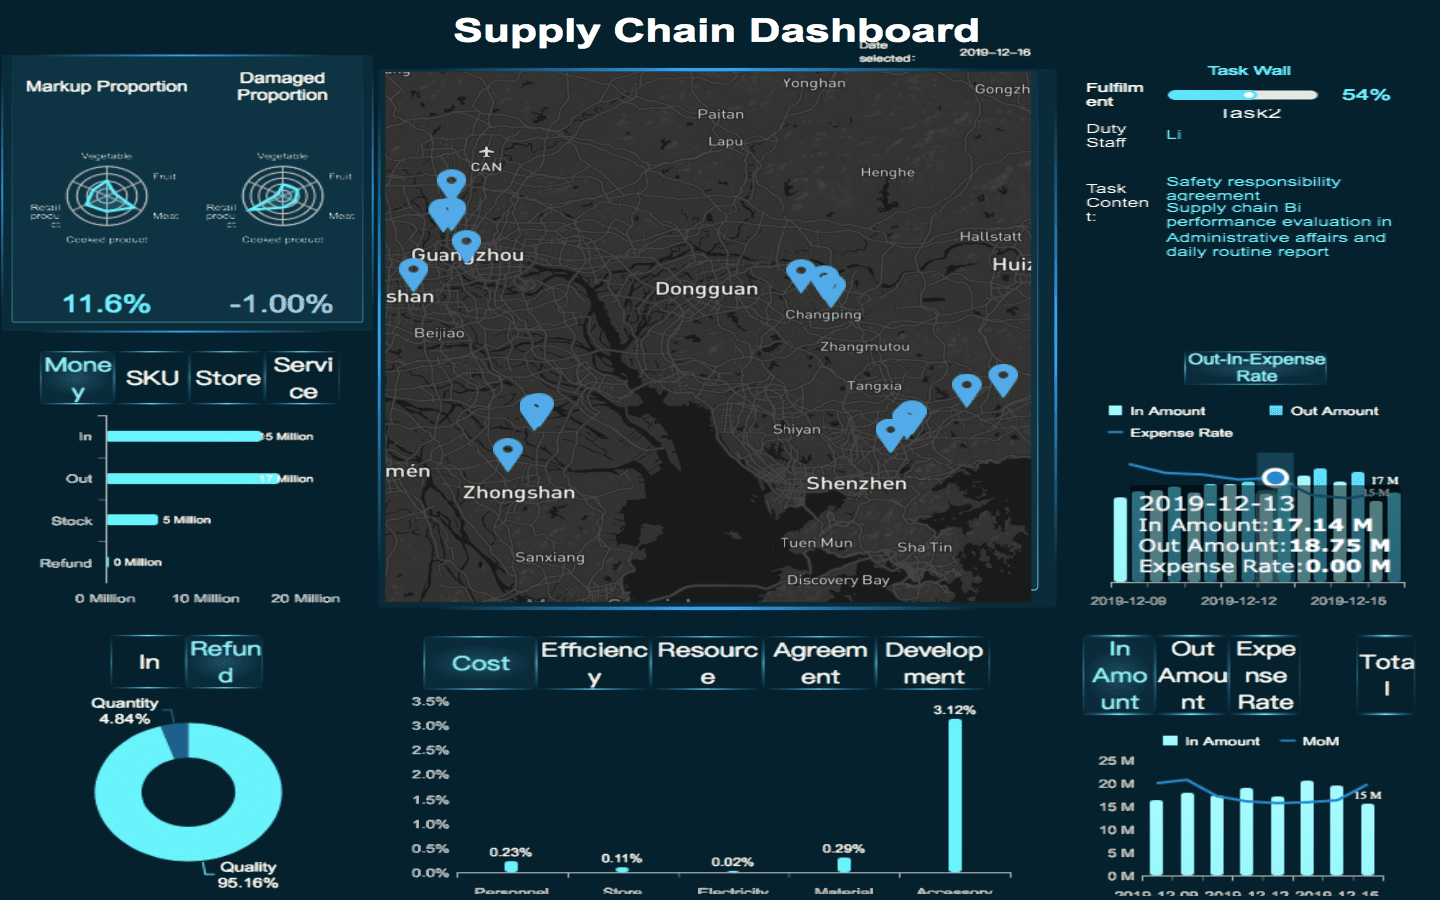Click the 54% fulfilment value

click(1366, 95)
